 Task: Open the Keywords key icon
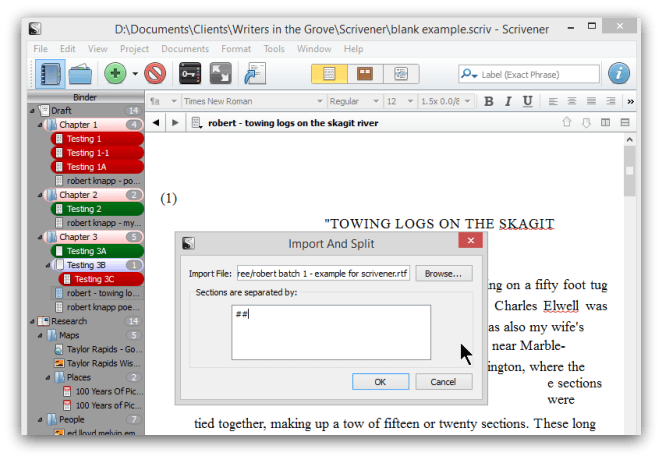click(x=190, y=73)
